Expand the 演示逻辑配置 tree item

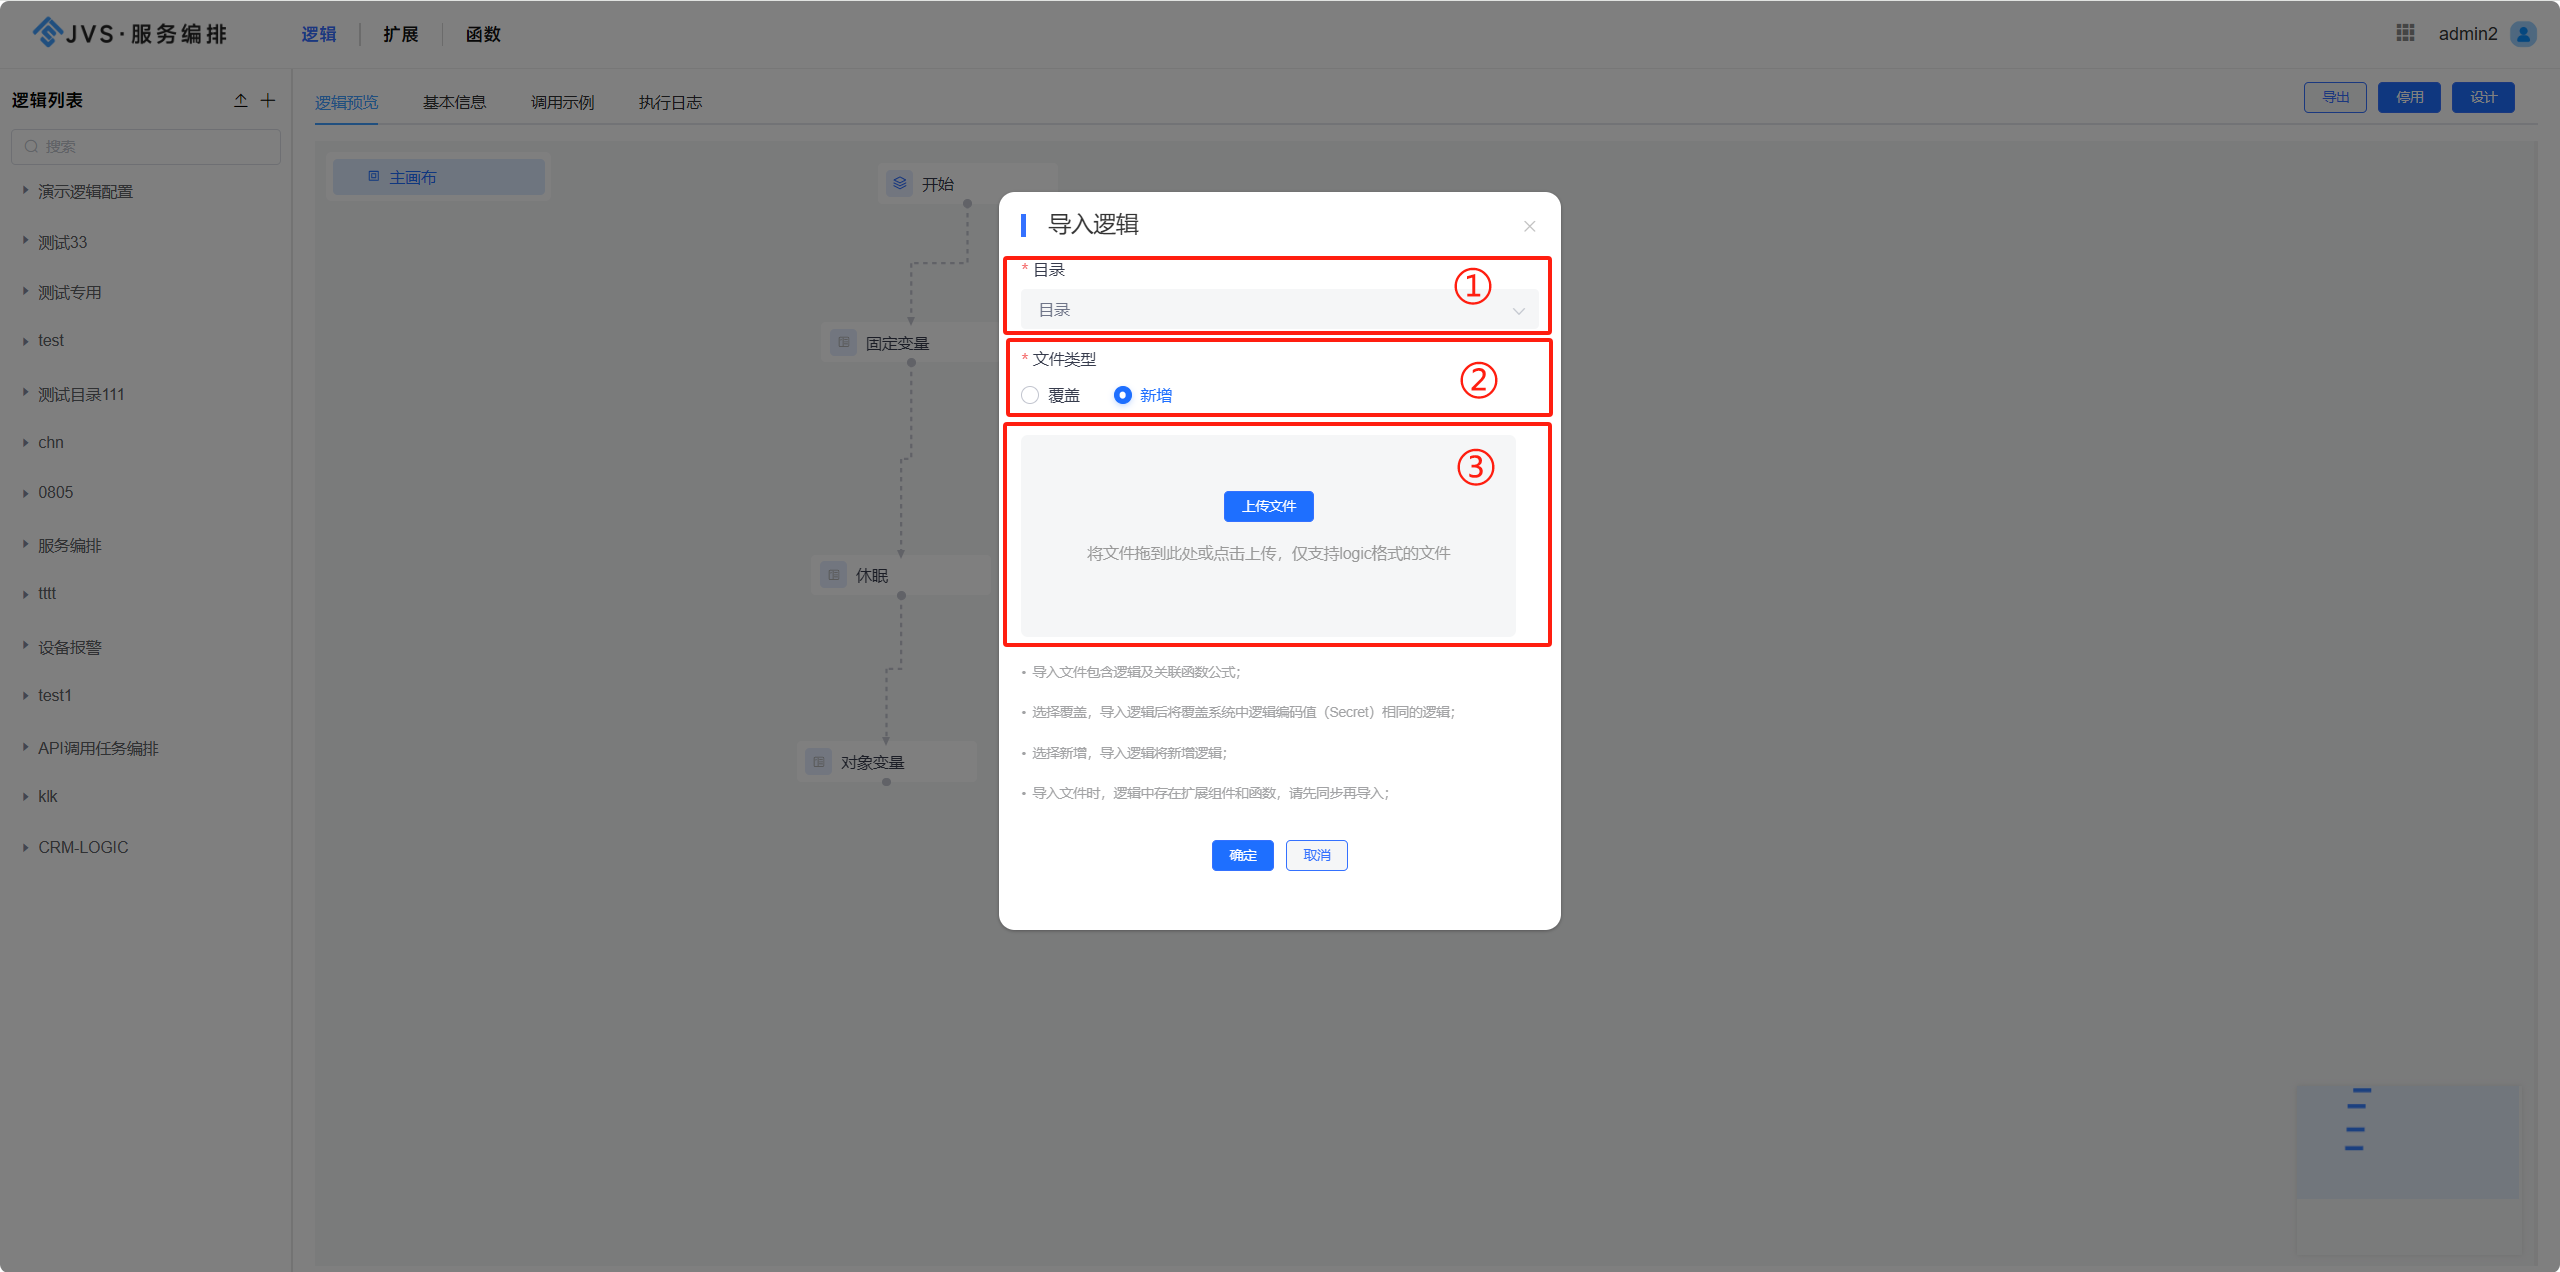25,190
